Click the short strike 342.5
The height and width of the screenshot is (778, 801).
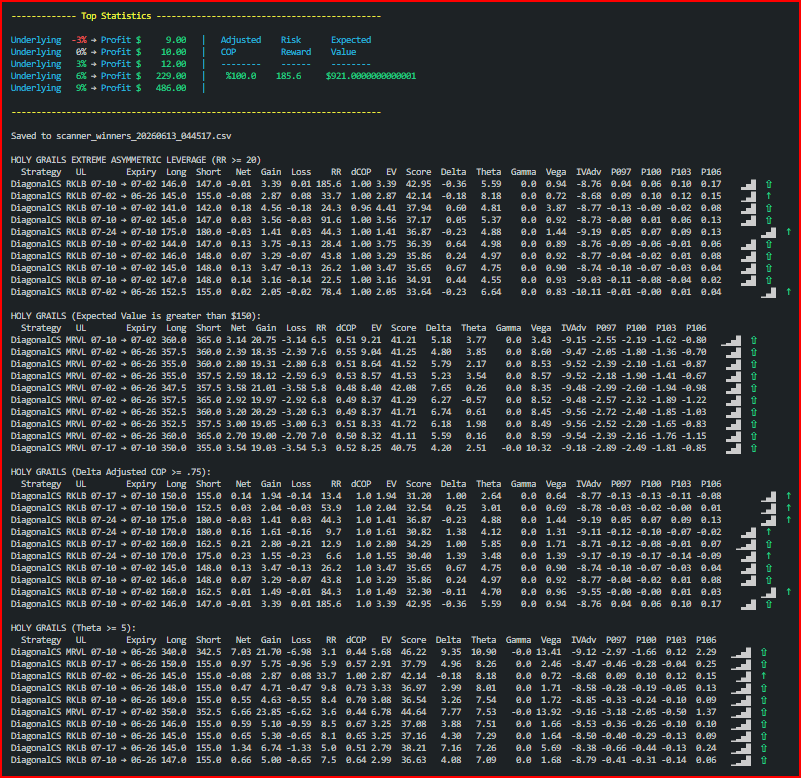click(x=208, y=652)
